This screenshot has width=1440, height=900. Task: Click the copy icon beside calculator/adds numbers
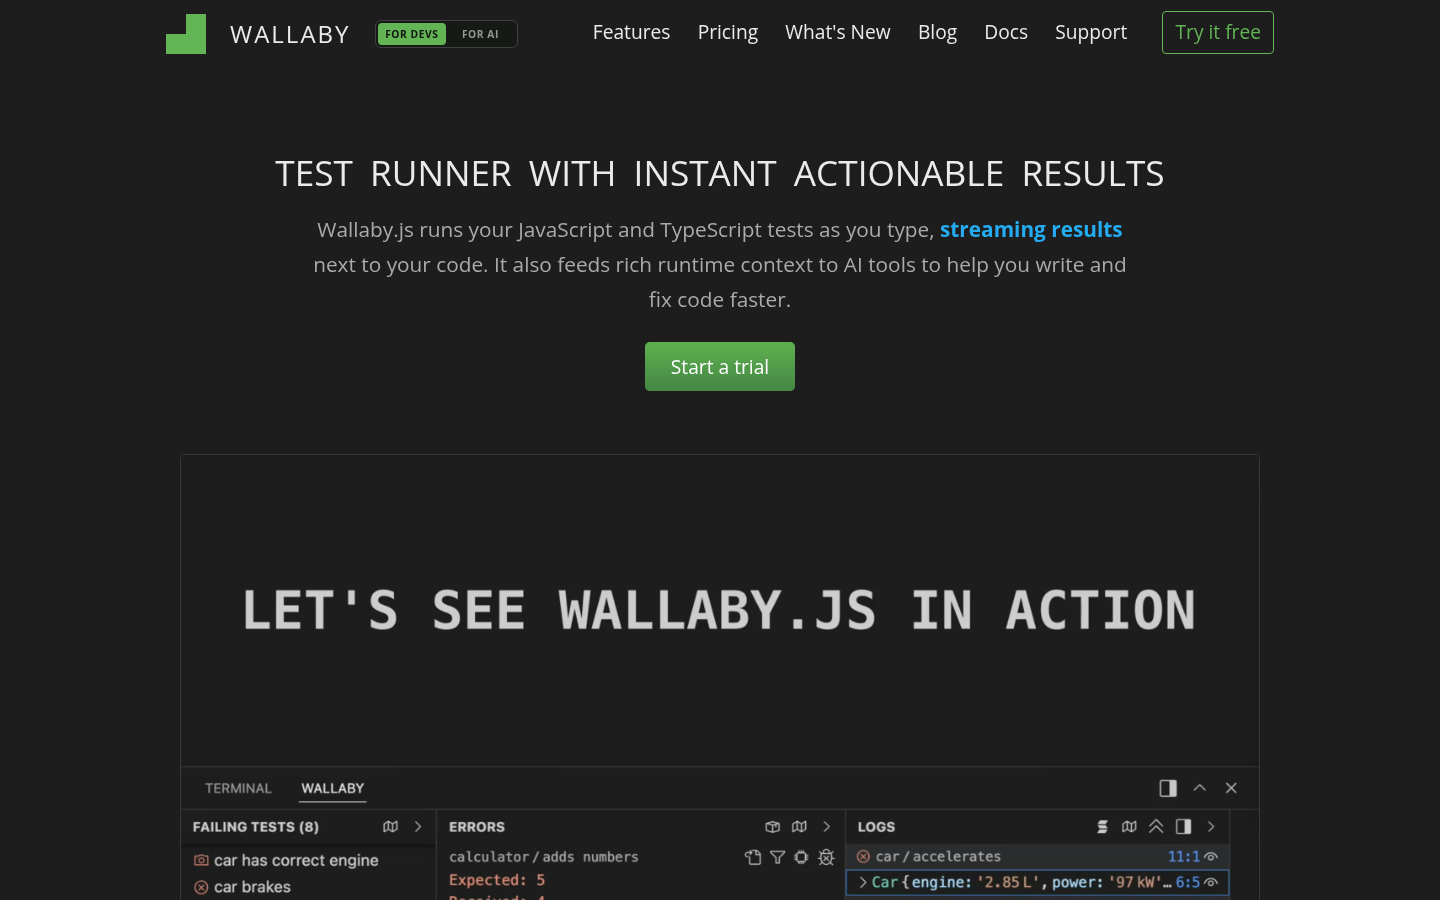pyautogui.click(x=753, y=857)
